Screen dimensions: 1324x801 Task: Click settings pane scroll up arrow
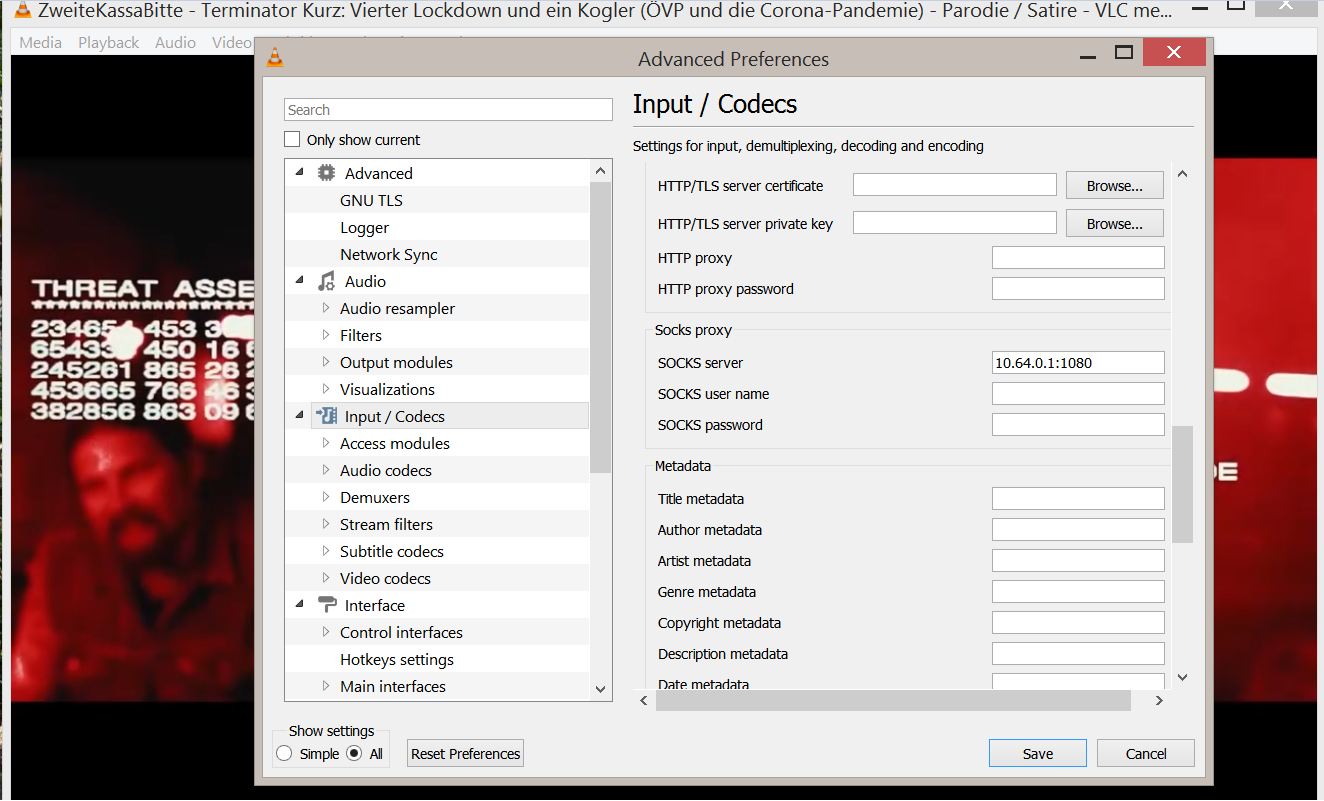pos(1182,174)
